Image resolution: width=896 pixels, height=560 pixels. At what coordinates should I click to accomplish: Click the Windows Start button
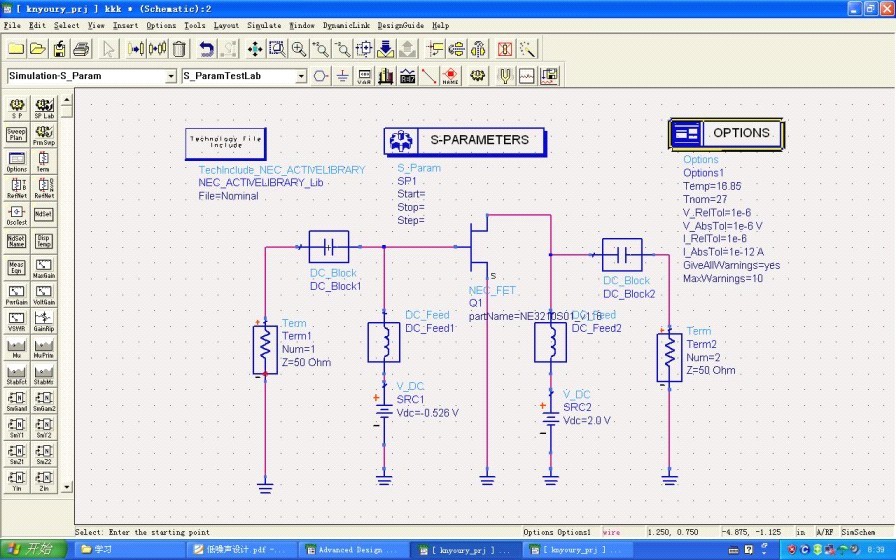pos(33,550)
